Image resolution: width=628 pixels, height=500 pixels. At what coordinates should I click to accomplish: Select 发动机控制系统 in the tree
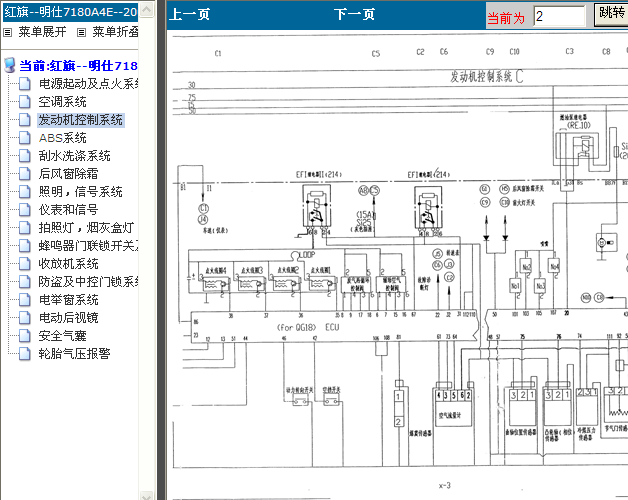click(x=81, y=120)
